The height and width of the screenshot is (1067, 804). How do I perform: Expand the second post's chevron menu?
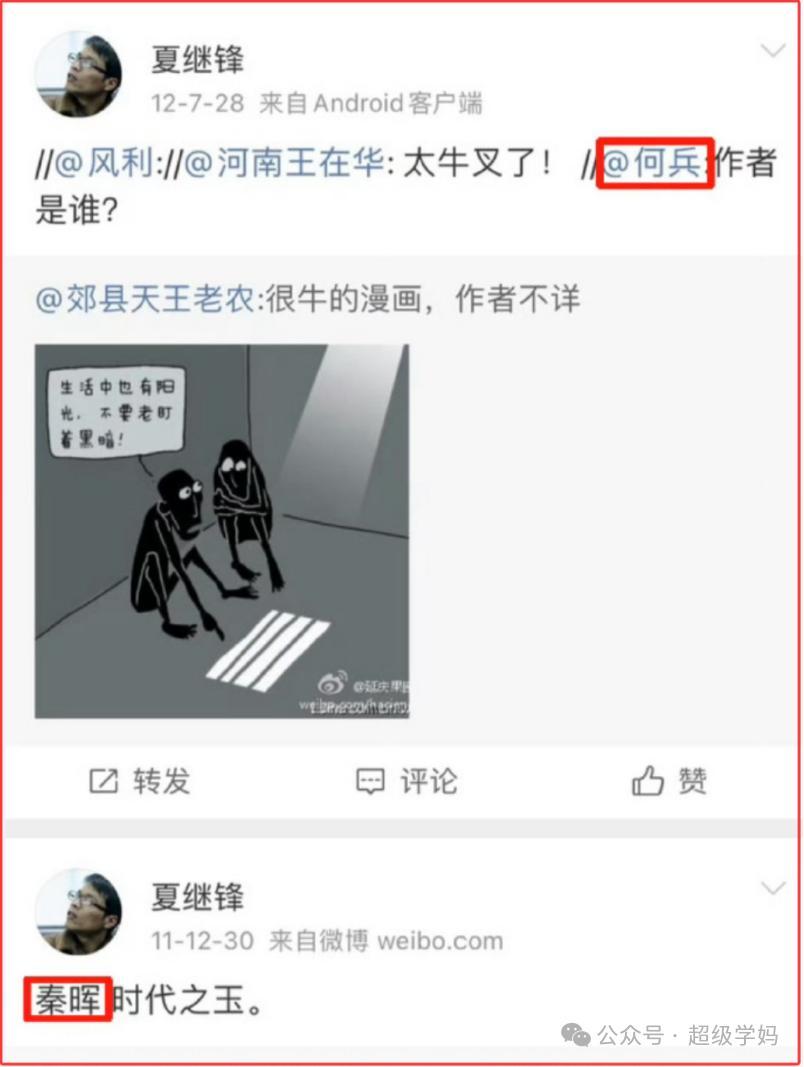pos(773,889)
